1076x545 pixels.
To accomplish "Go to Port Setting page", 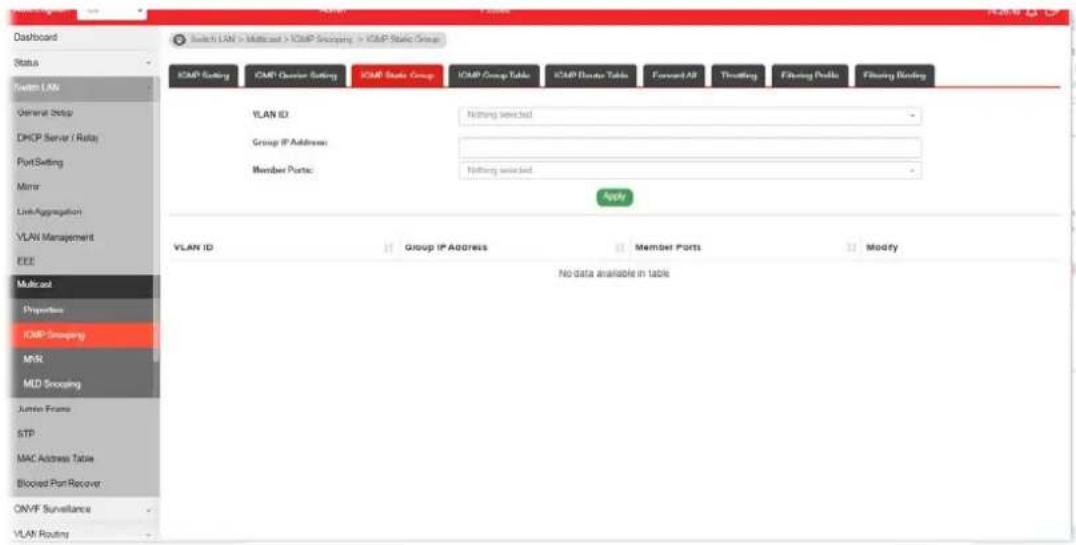I will (82, 163).
